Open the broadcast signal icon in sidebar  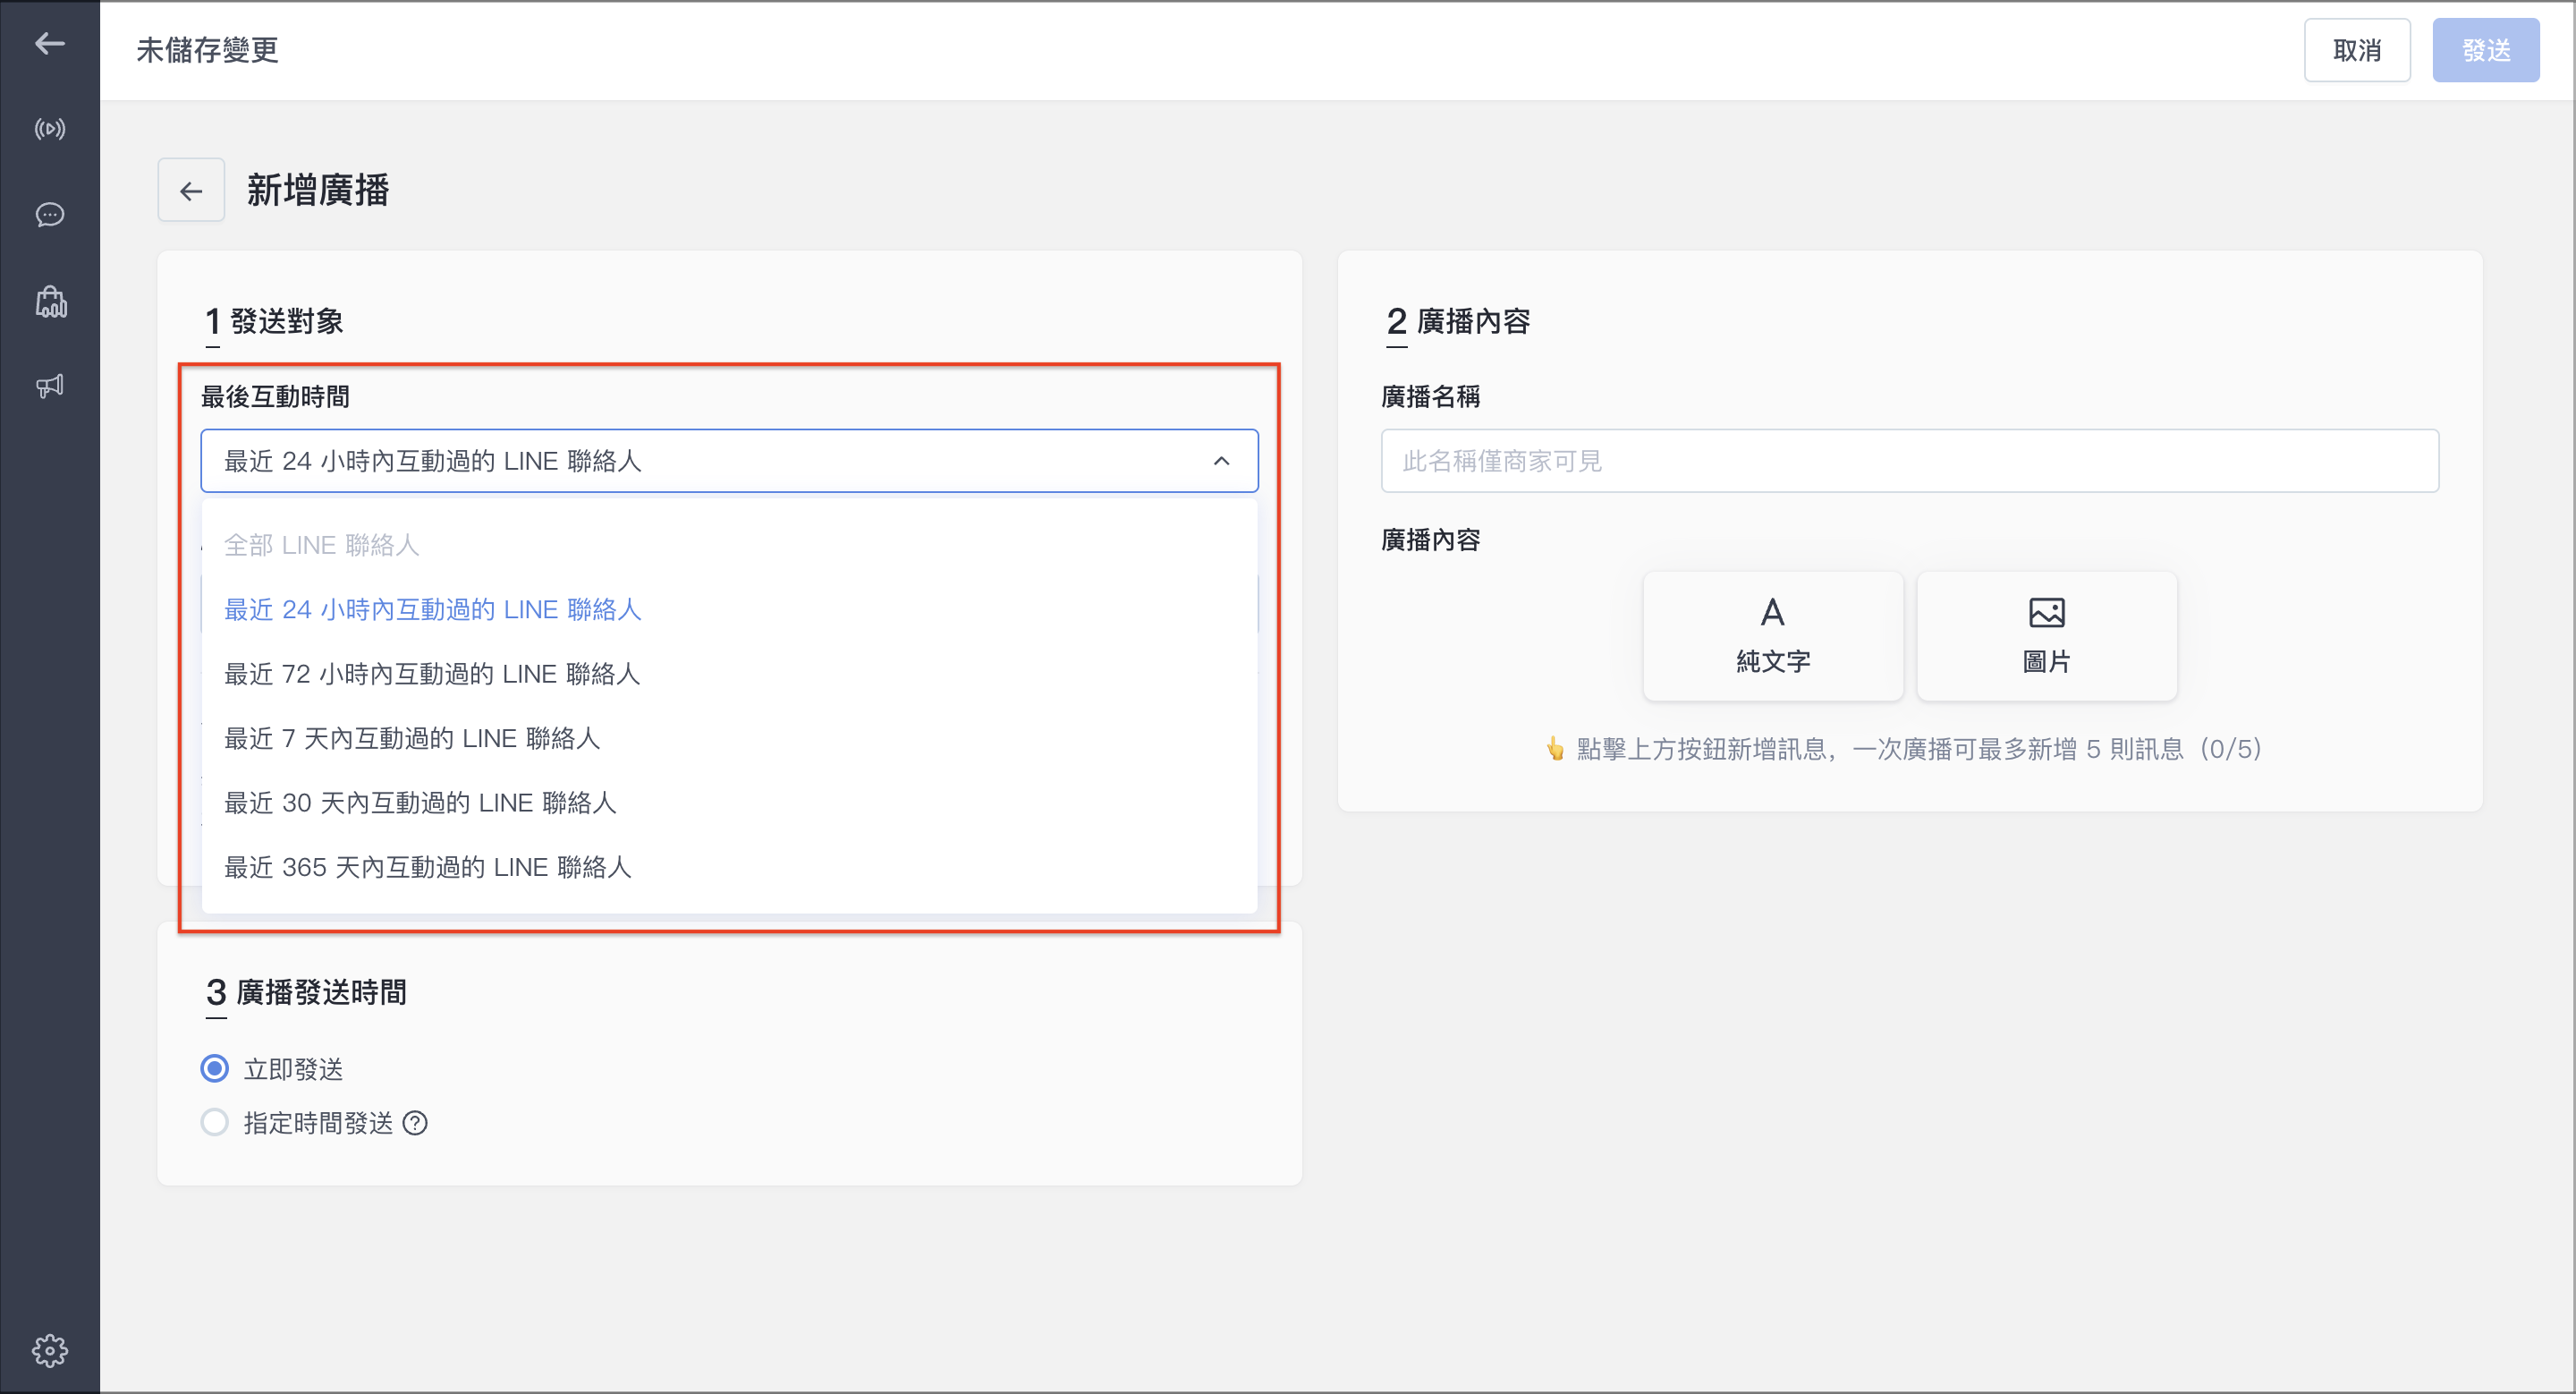pyautogui.click(x=49, y=129)
